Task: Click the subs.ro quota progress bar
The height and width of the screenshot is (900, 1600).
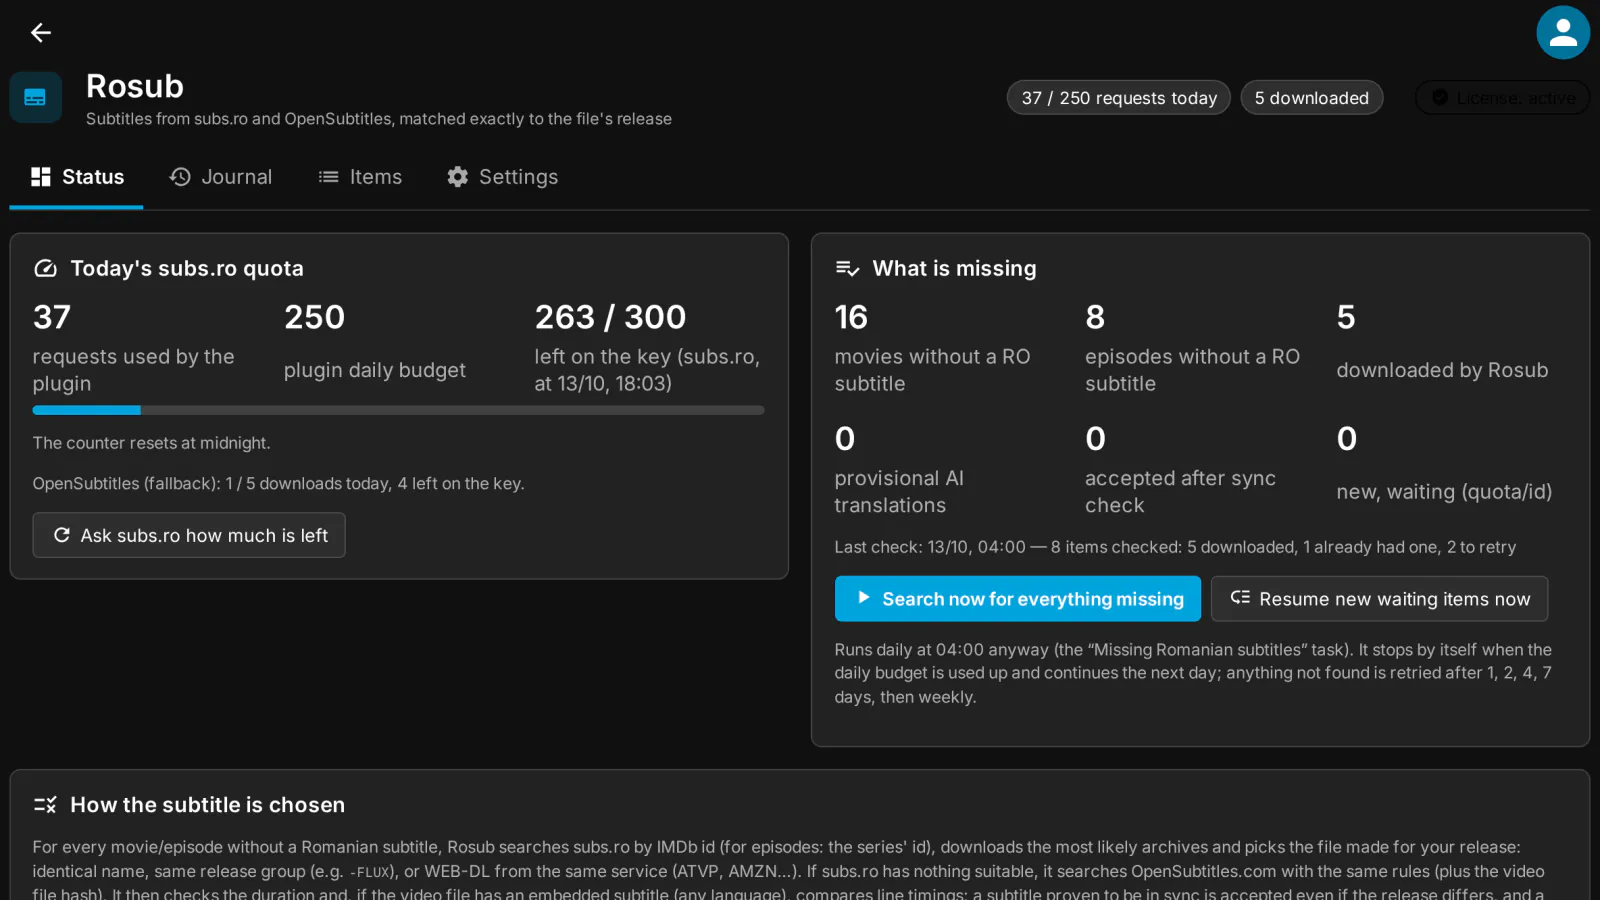Action: pyautogui.click(x=399, y=410)
